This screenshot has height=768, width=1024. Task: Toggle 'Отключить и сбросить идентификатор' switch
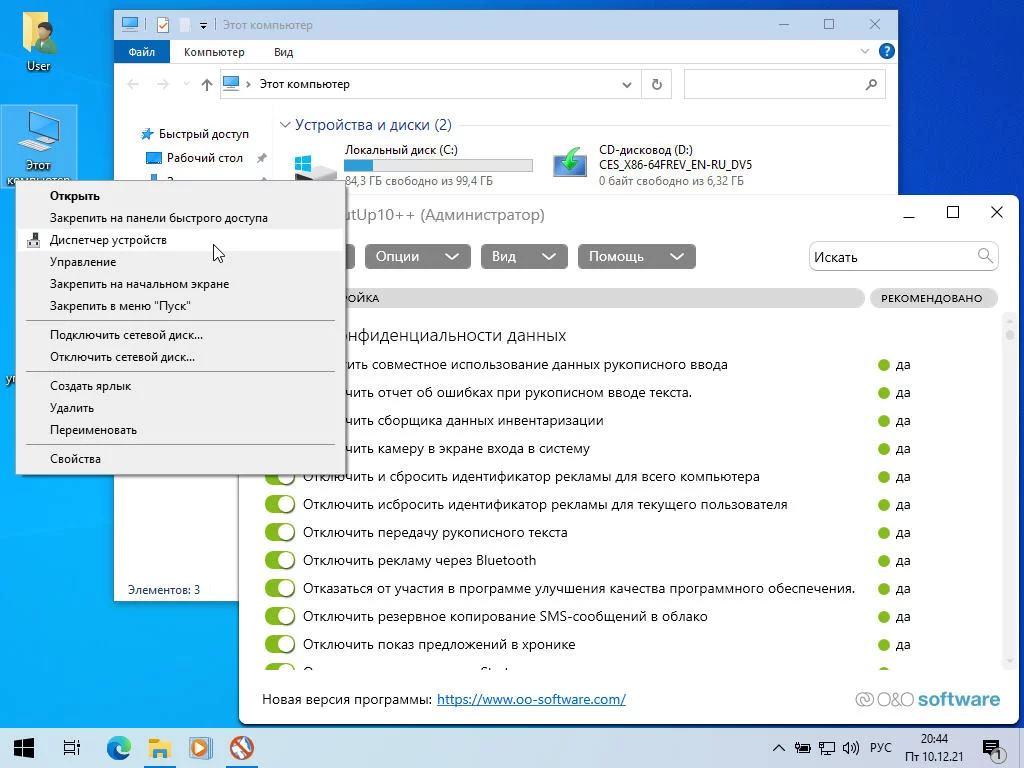click(280, 478)
